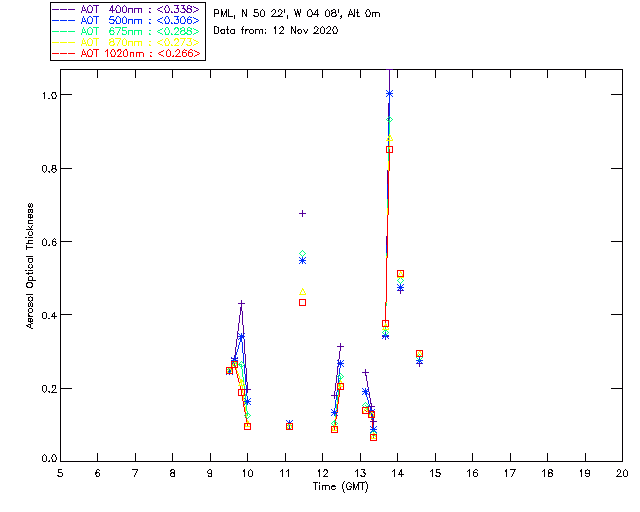Image resolution: width=640 pixels, height=512 pixels.
Task: Click the x-axis hour label 14
Action: click(x=398, y=473)
